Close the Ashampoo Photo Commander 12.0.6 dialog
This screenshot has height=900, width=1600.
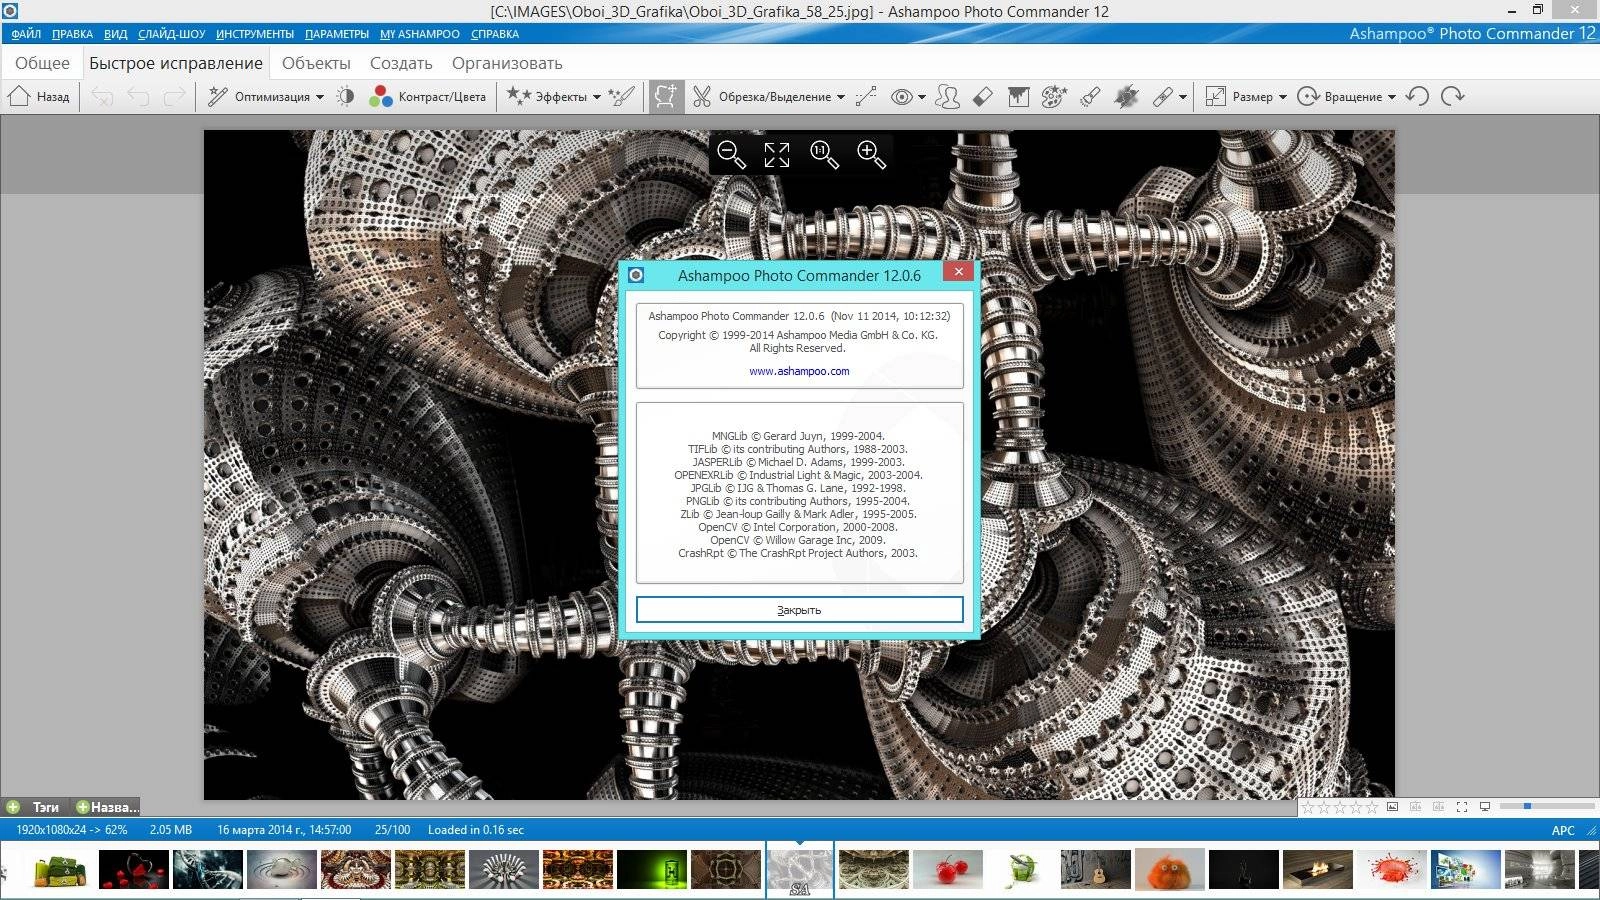click(x=958, y=271)
